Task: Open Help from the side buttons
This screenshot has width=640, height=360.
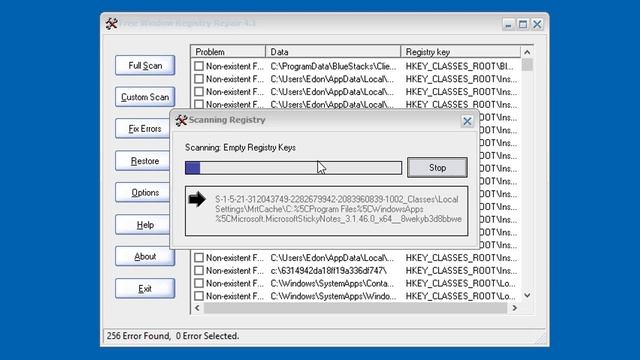Action: pos(143,224)
